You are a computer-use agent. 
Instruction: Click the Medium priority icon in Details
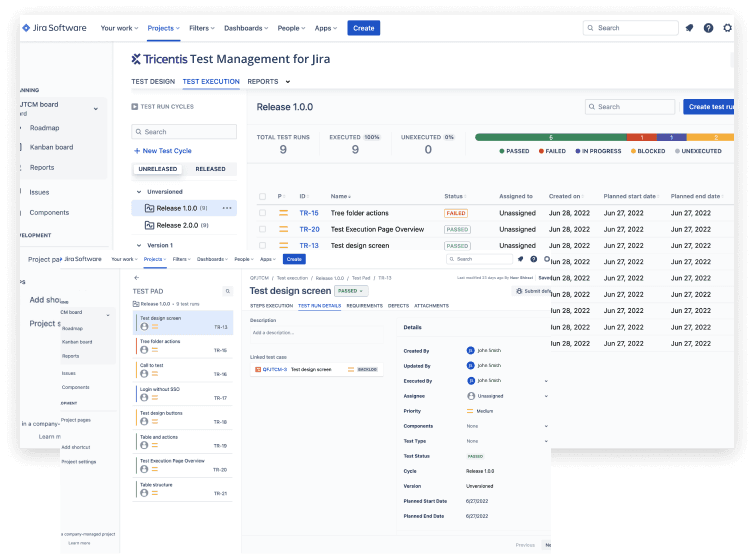click(x=470, y=411)
